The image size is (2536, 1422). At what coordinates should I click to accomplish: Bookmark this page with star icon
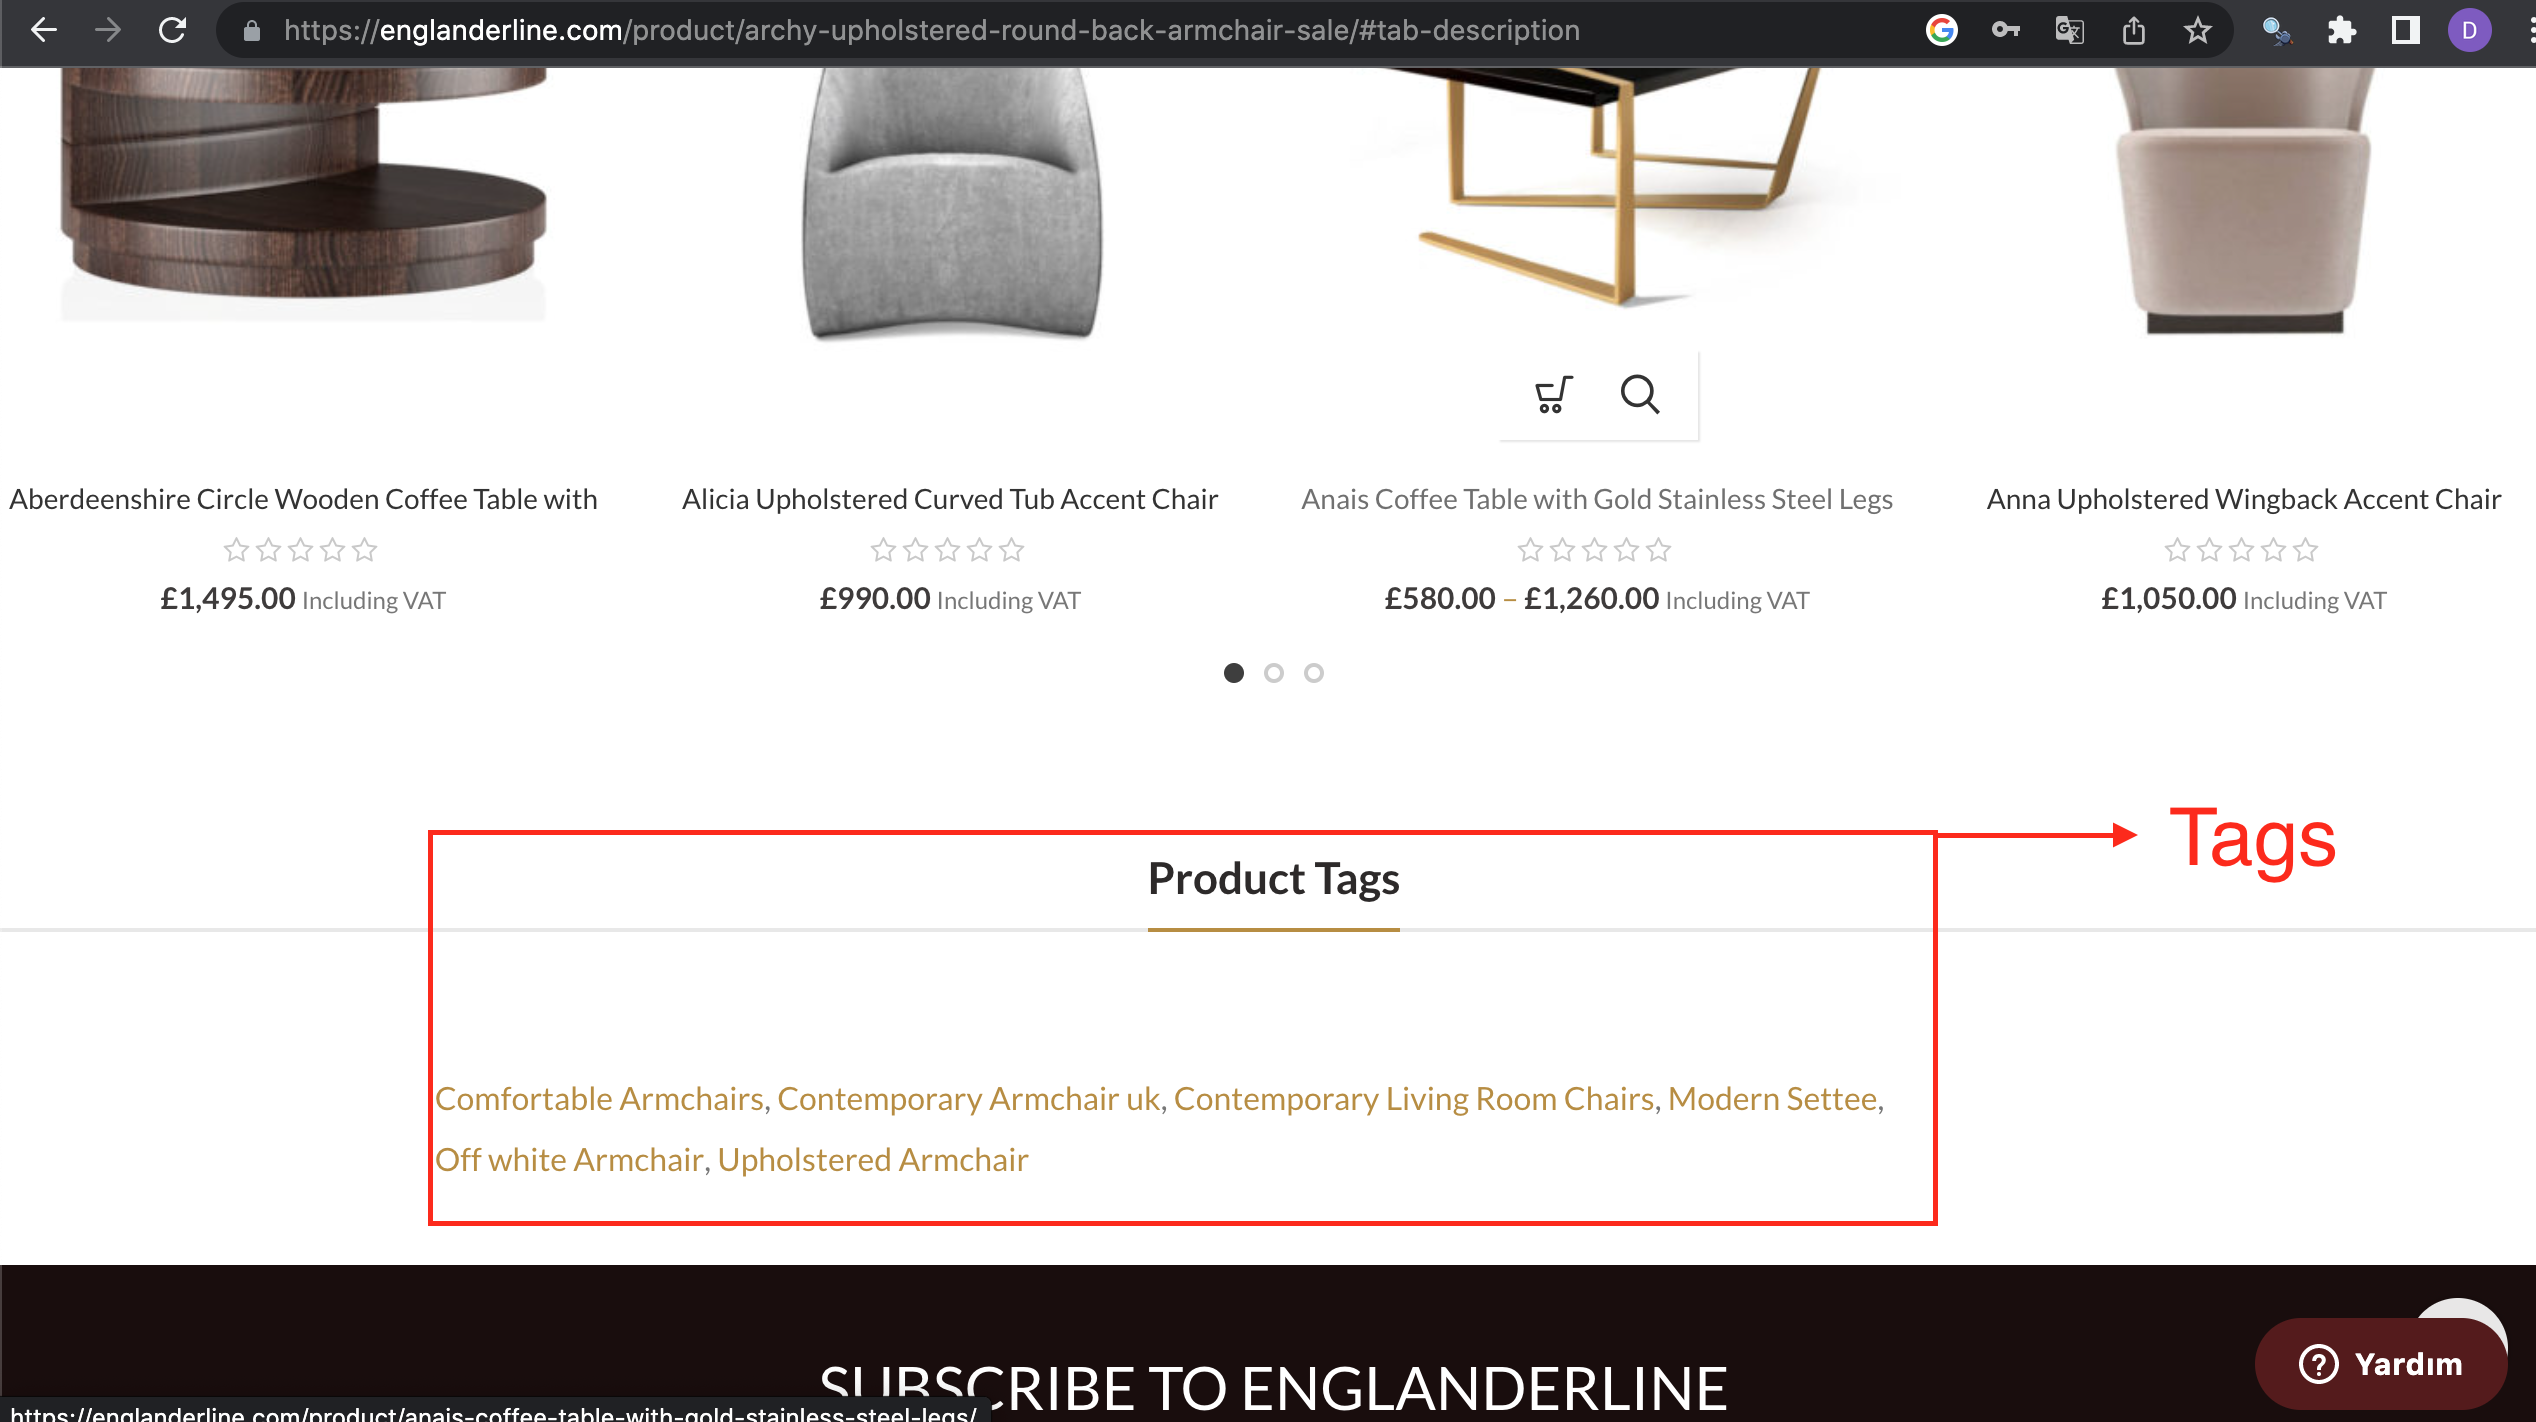[2197, 31]
